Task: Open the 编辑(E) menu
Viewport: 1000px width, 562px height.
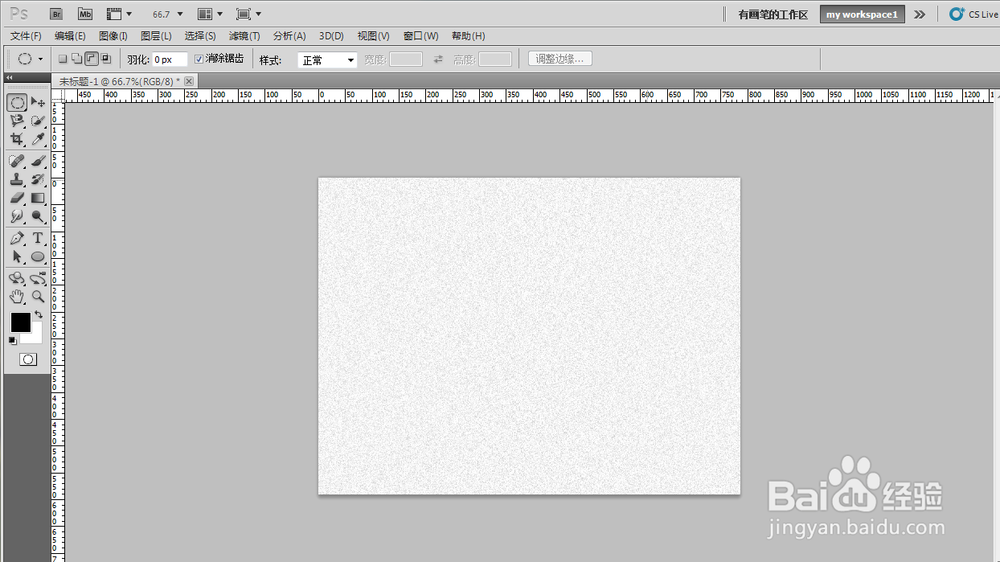Action: point(70,36)
